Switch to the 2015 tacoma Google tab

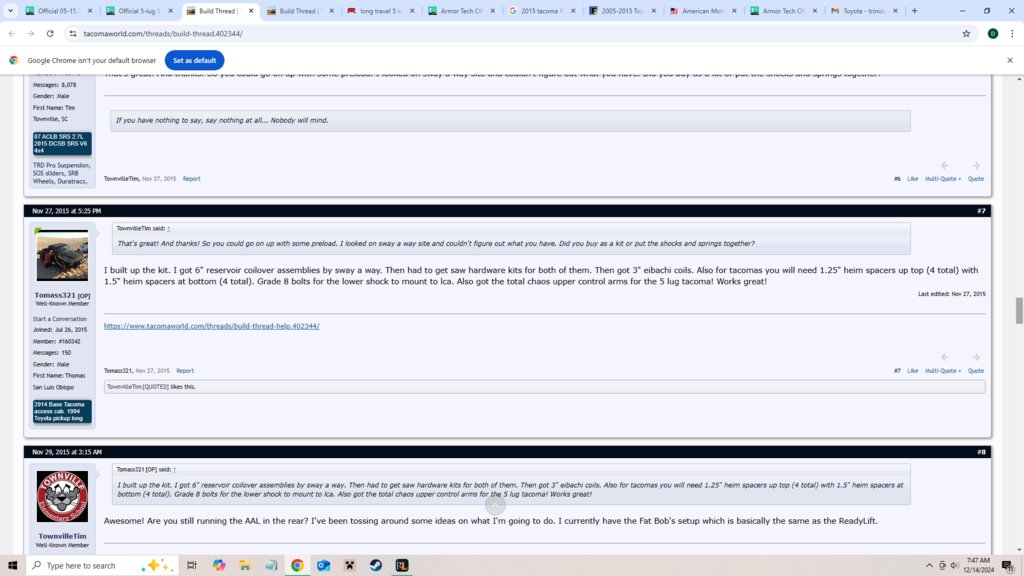point(542,10)
